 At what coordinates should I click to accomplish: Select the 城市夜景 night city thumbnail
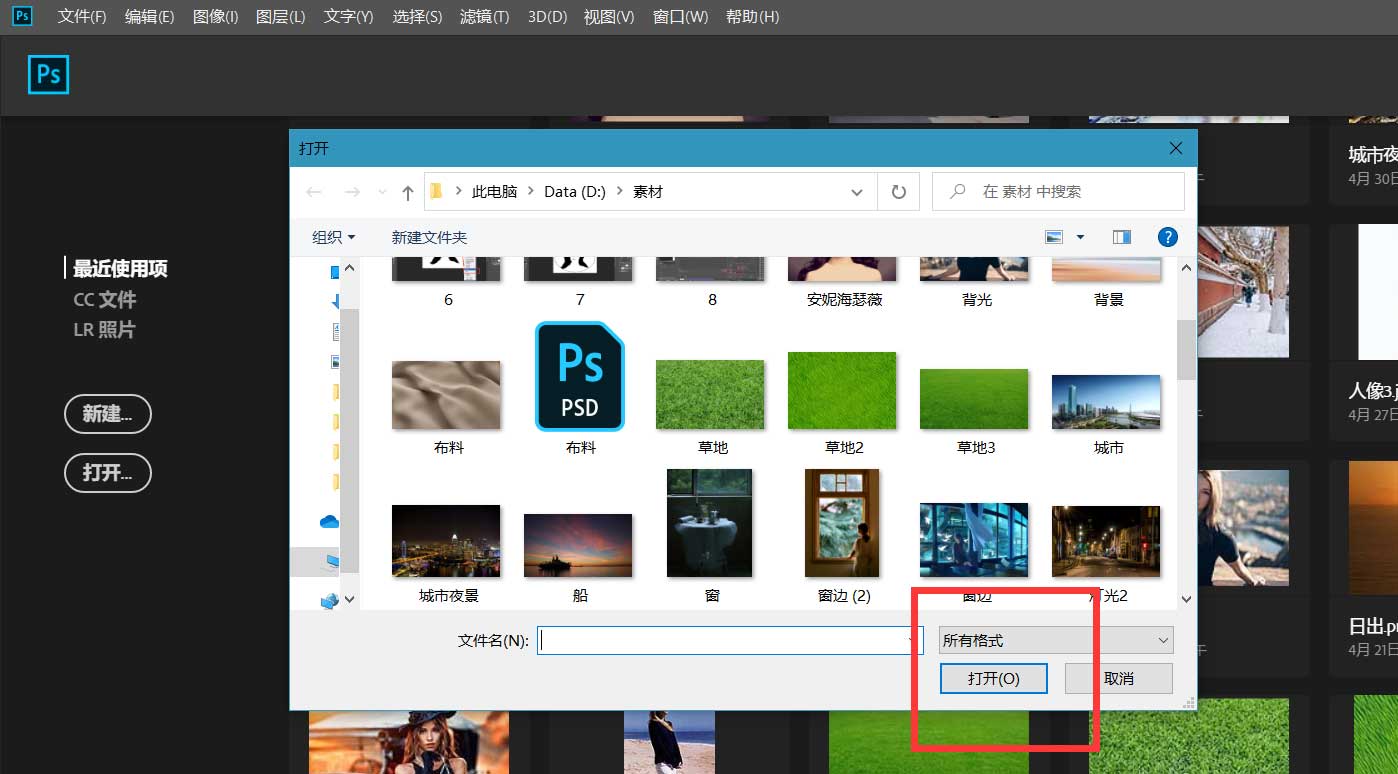point(446,540)
